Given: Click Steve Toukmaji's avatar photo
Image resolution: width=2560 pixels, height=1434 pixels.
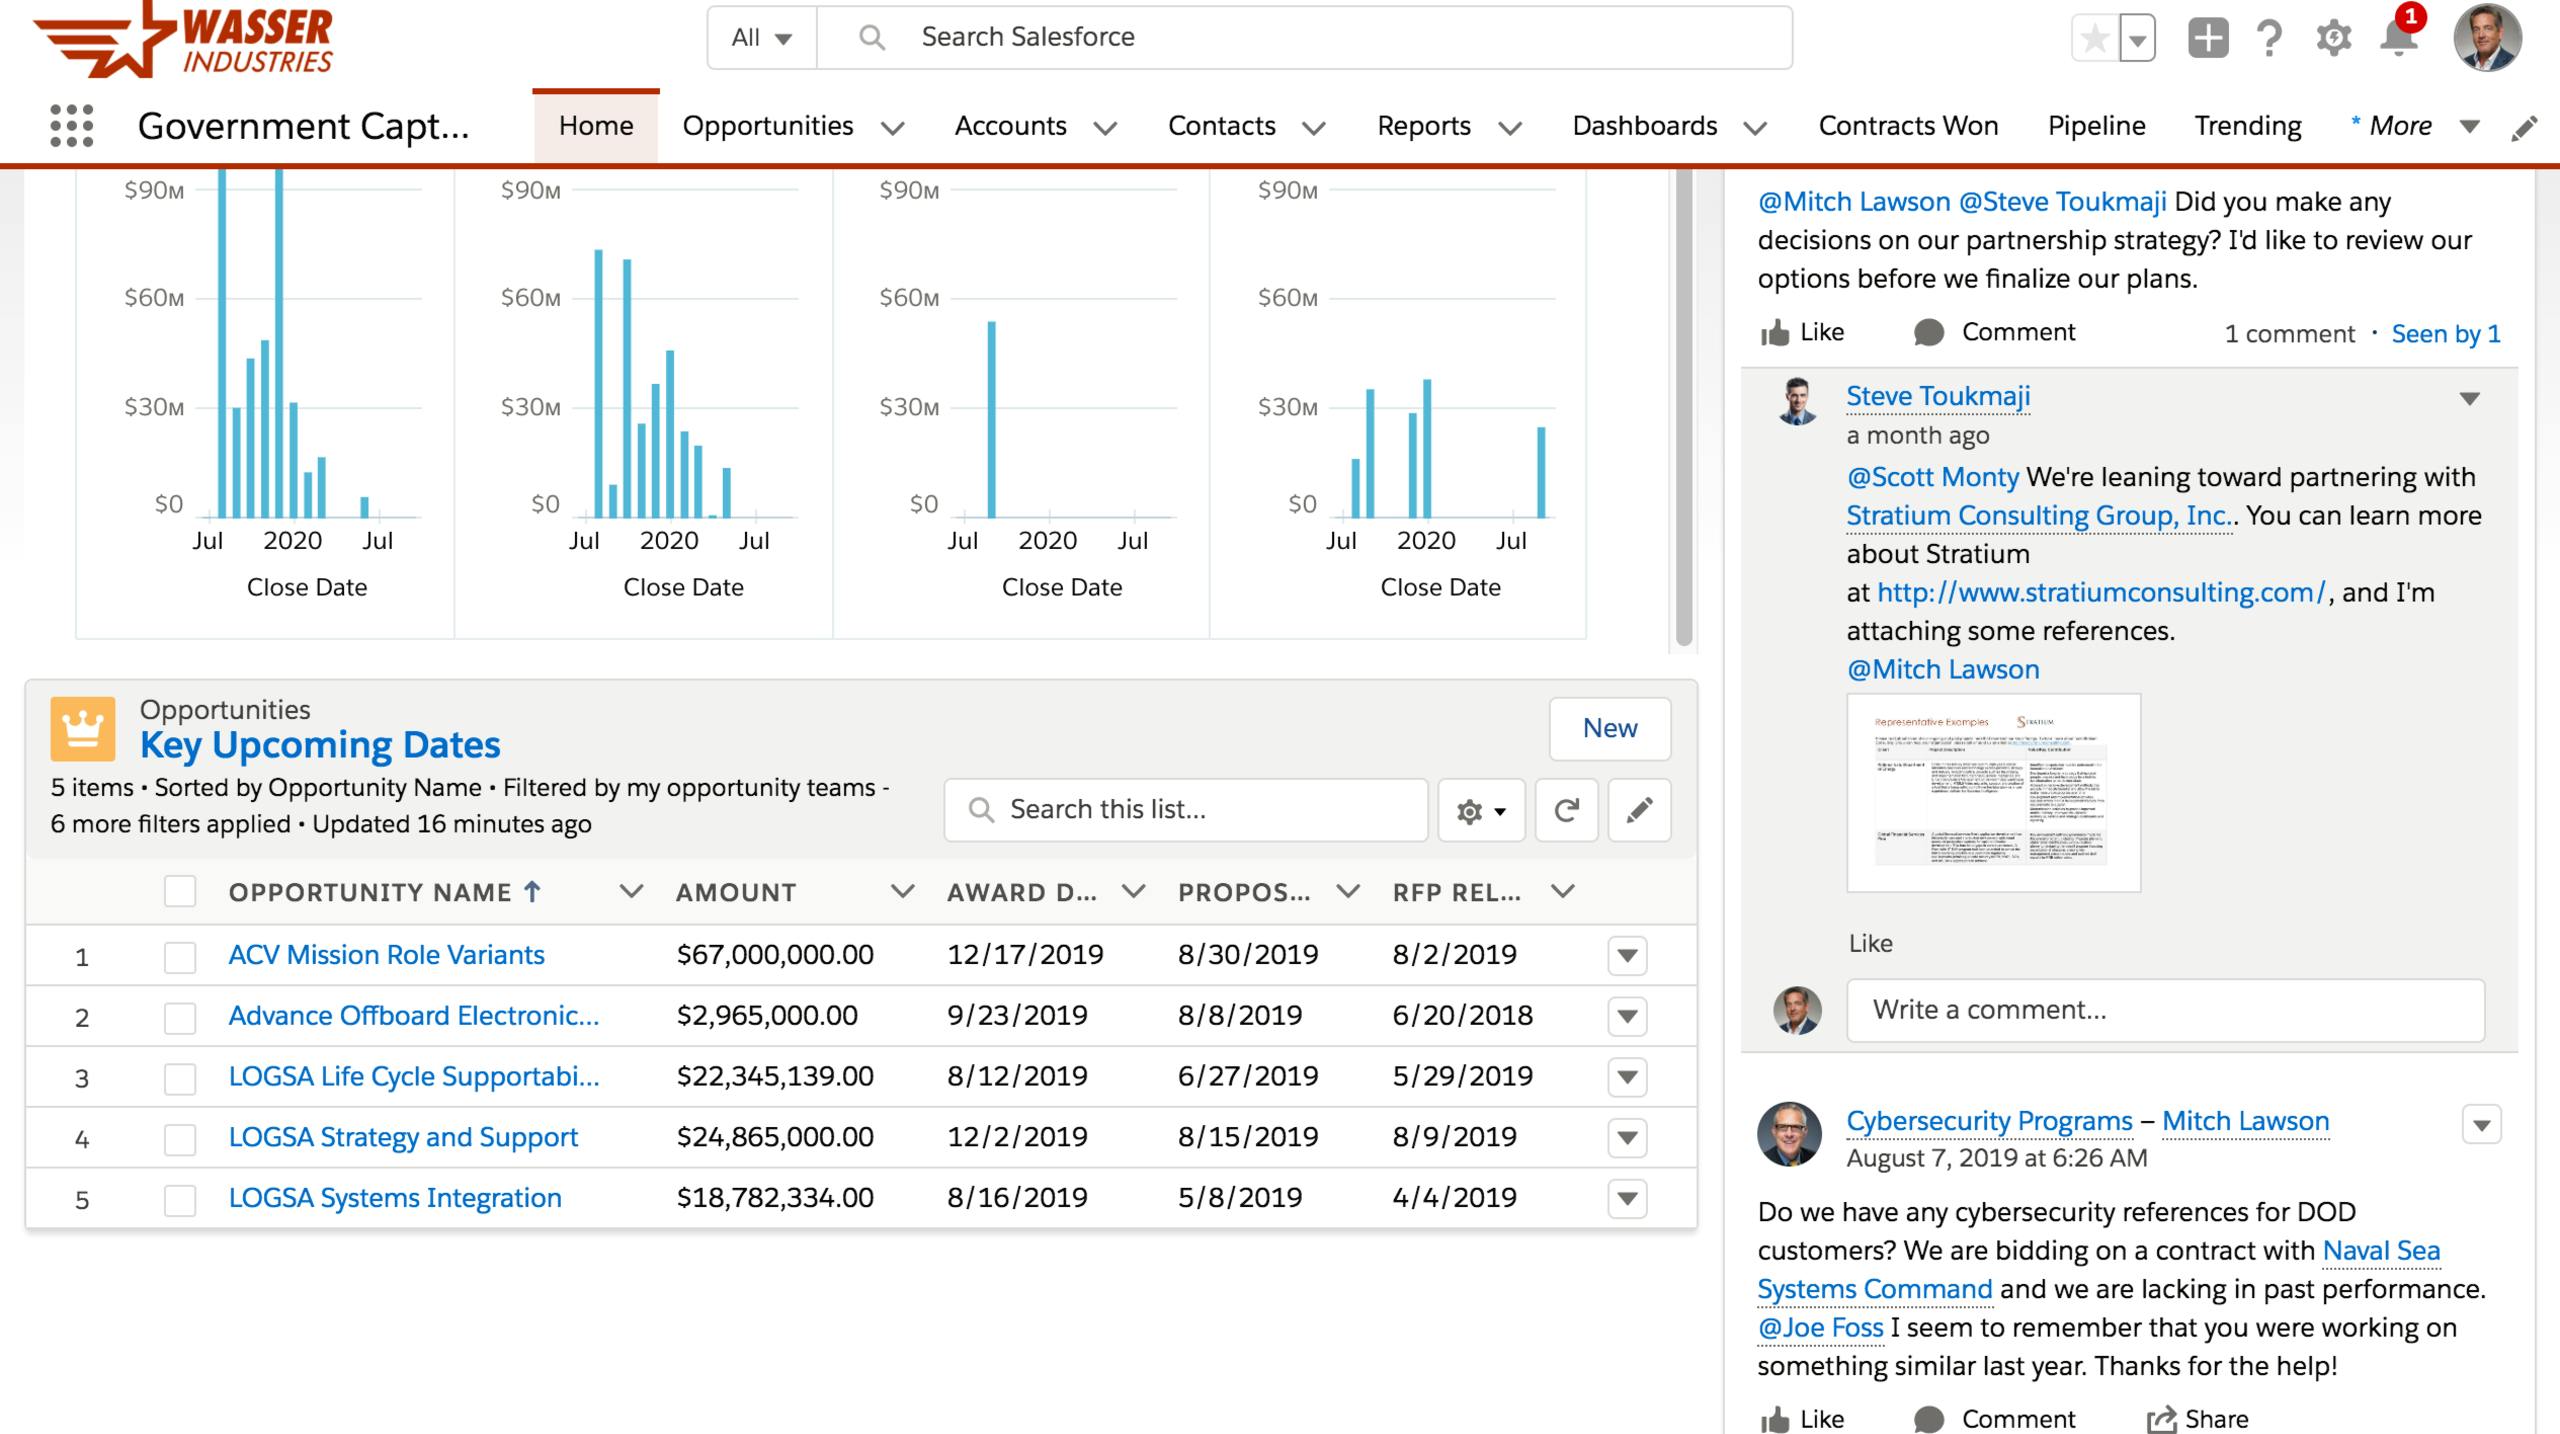Looking at the screenshot, I should point(1797,401).
